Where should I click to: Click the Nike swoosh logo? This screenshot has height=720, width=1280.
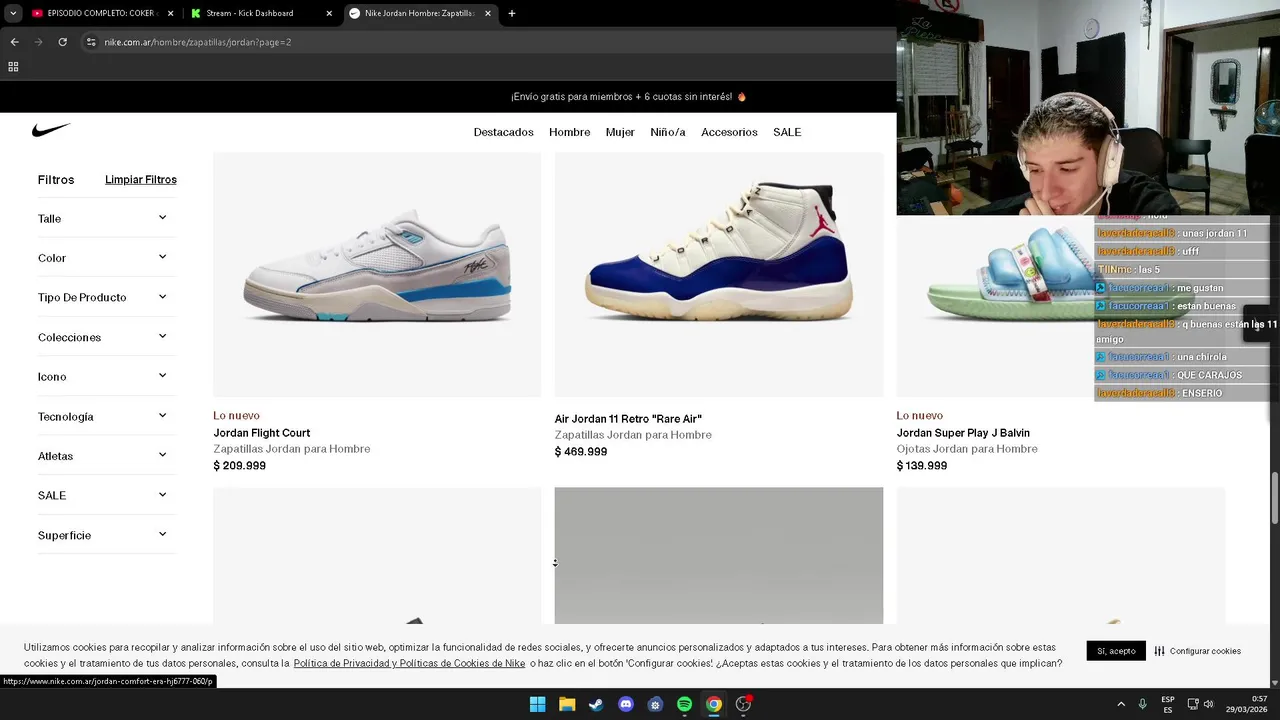pyautogui.click(x=51, y=130)
